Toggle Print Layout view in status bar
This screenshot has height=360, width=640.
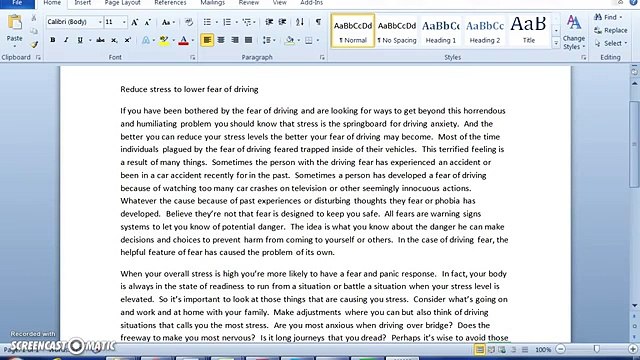pyautogui.click(x=480, y=350)
